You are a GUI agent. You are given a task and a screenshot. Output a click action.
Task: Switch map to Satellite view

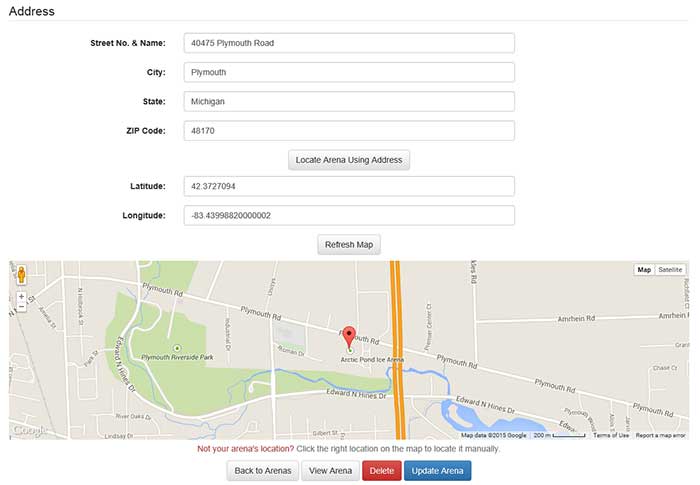671,270
